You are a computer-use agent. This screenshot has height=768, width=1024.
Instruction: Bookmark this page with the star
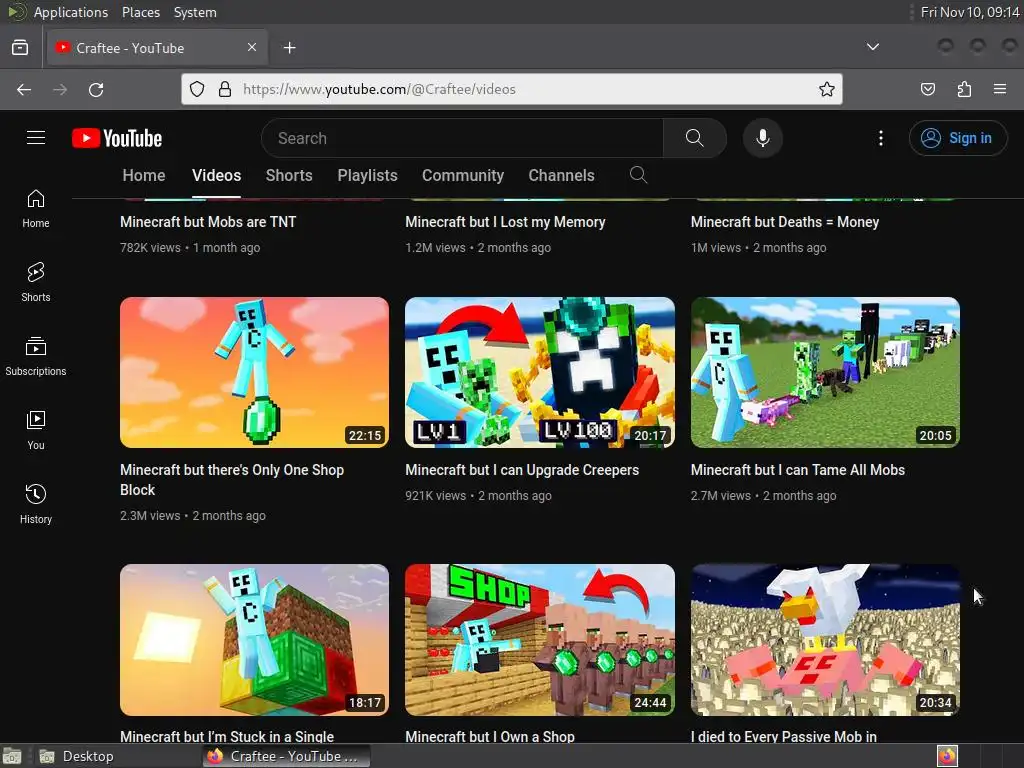click(827, 89)
